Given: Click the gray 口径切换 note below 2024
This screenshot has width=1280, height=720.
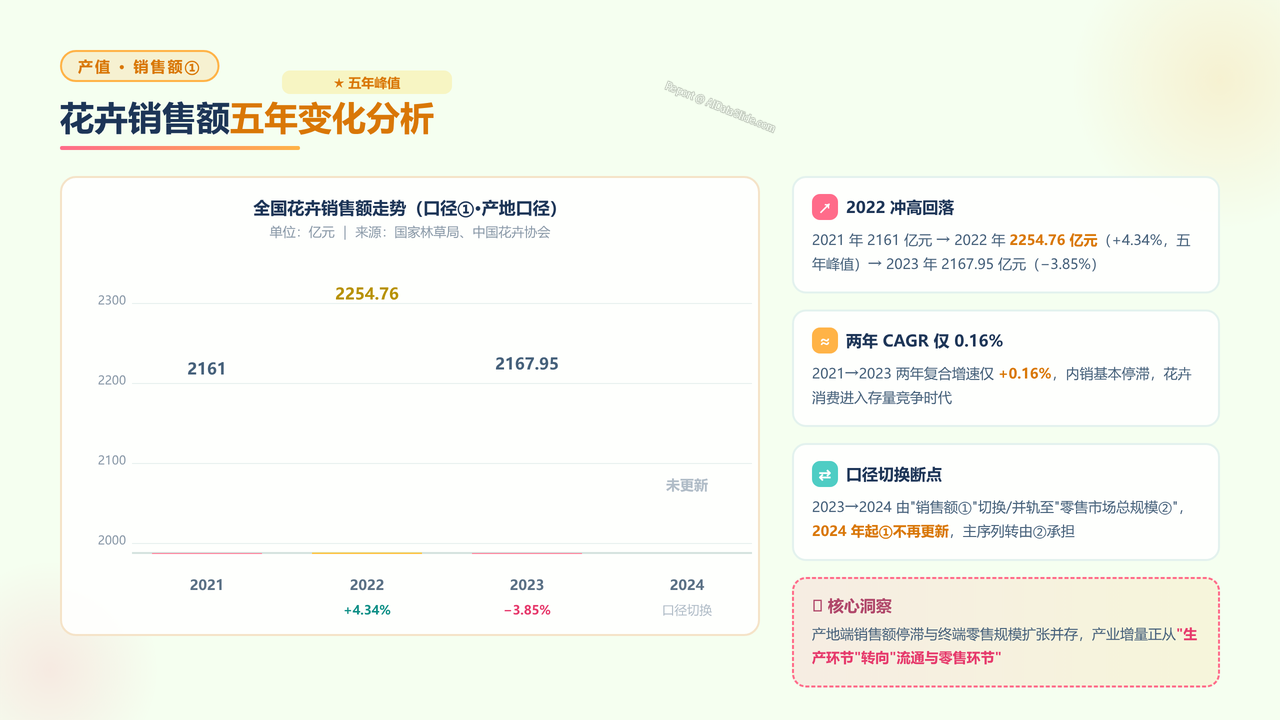Looking at the screenshot, I should tap(687, 610).
